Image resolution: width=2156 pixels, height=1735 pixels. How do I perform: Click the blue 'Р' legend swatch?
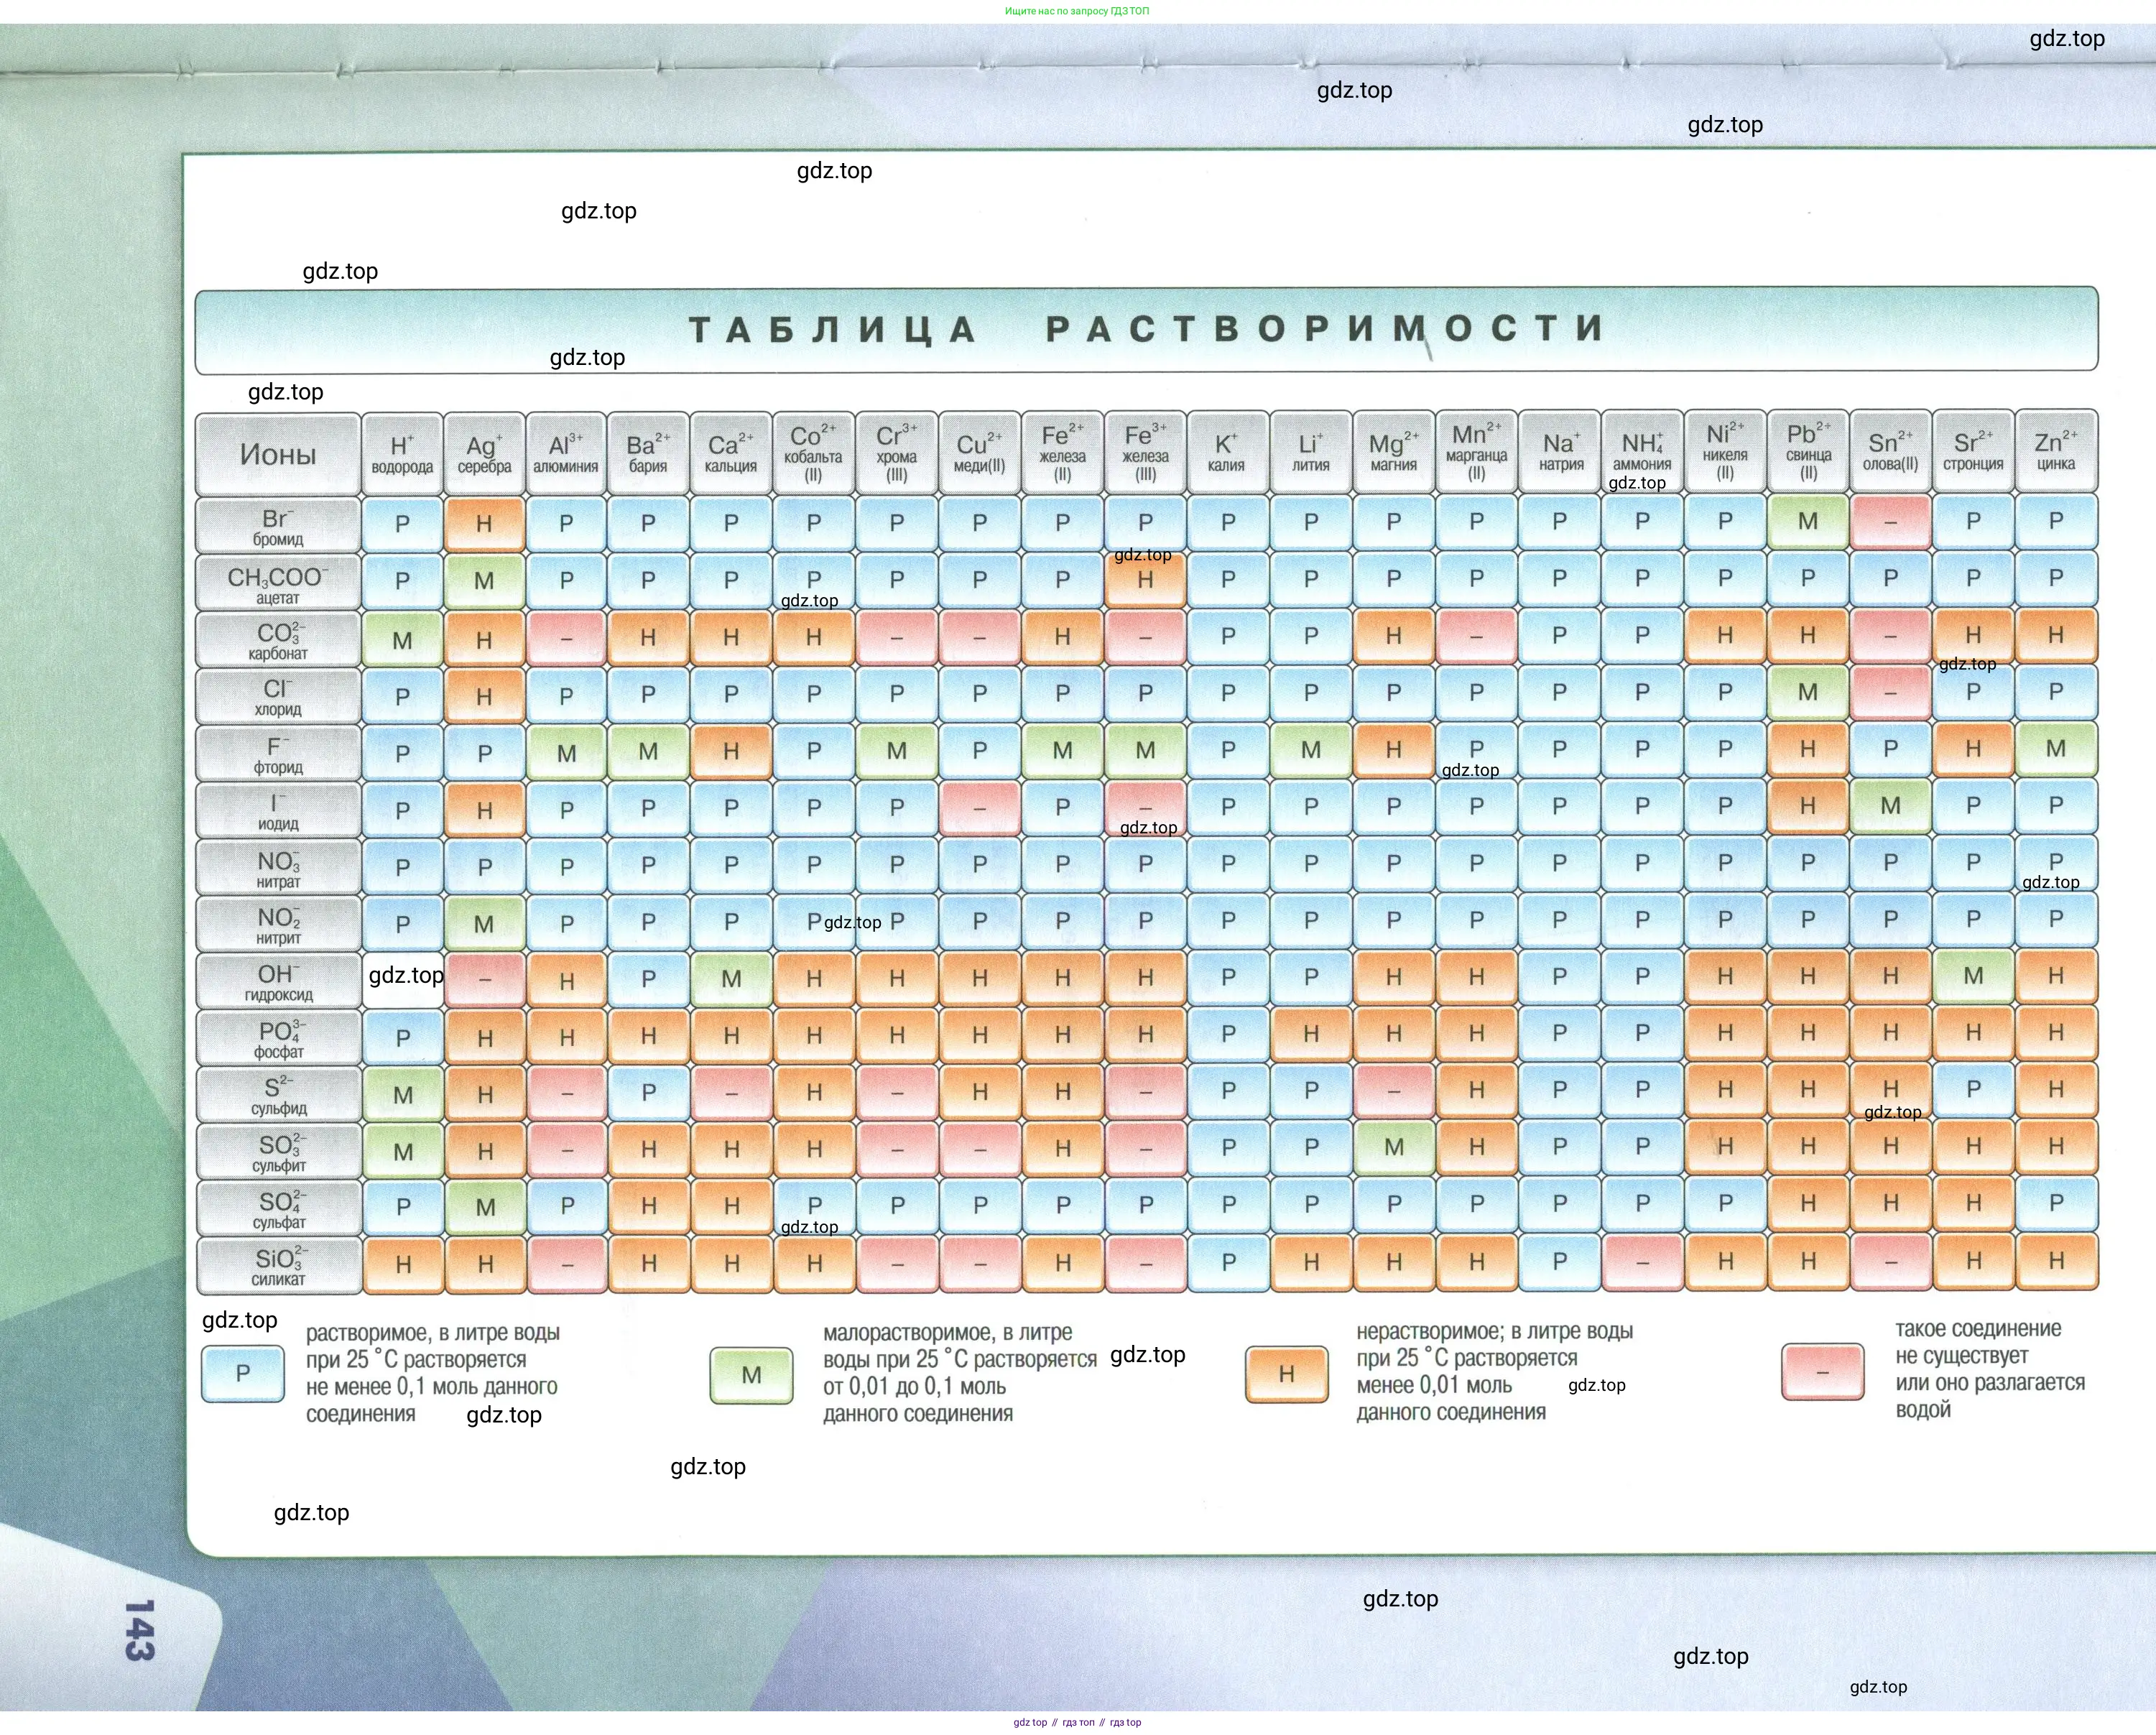242,1374
